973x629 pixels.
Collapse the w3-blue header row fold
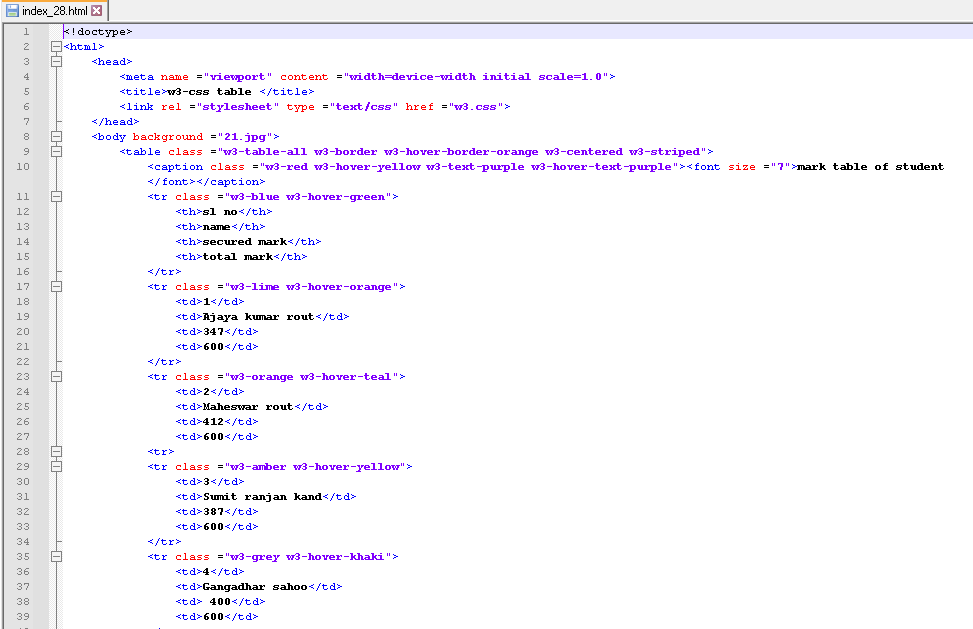click(x=56, y=197)
